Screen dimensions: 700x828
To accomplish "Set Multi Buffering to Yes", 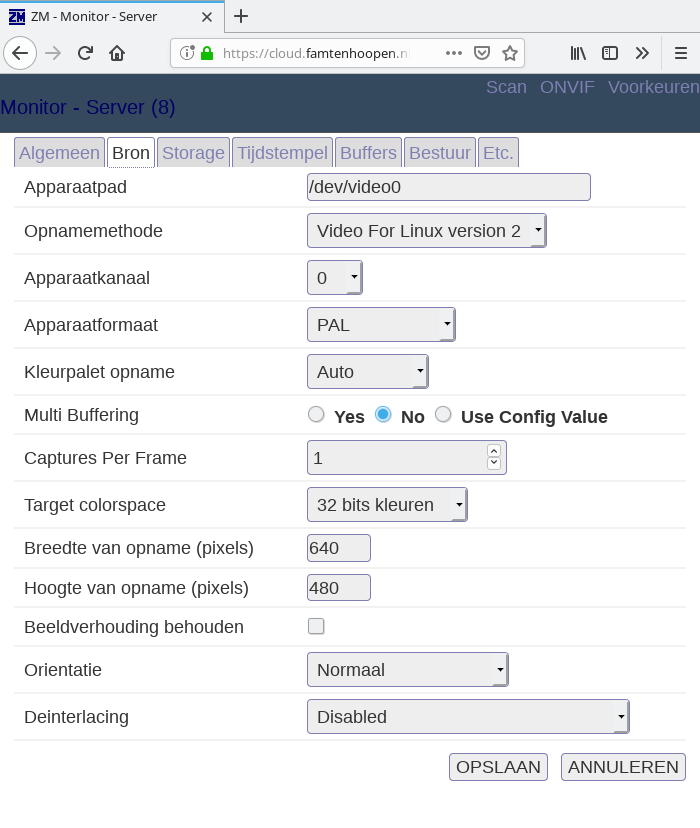I will [317, 415].
